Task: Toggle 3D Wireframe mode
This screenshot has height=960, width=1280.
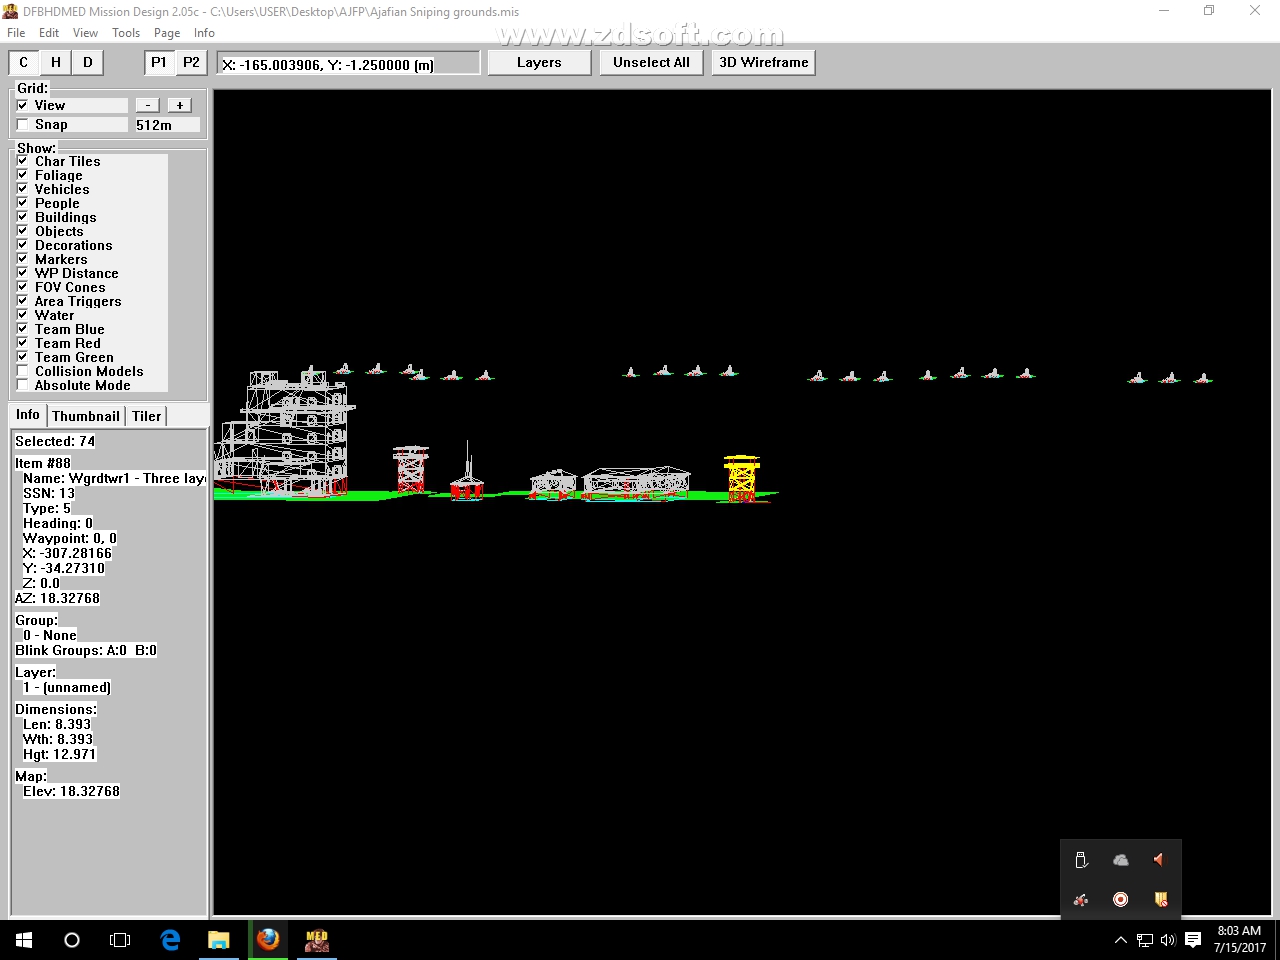Action: point(764,62)
